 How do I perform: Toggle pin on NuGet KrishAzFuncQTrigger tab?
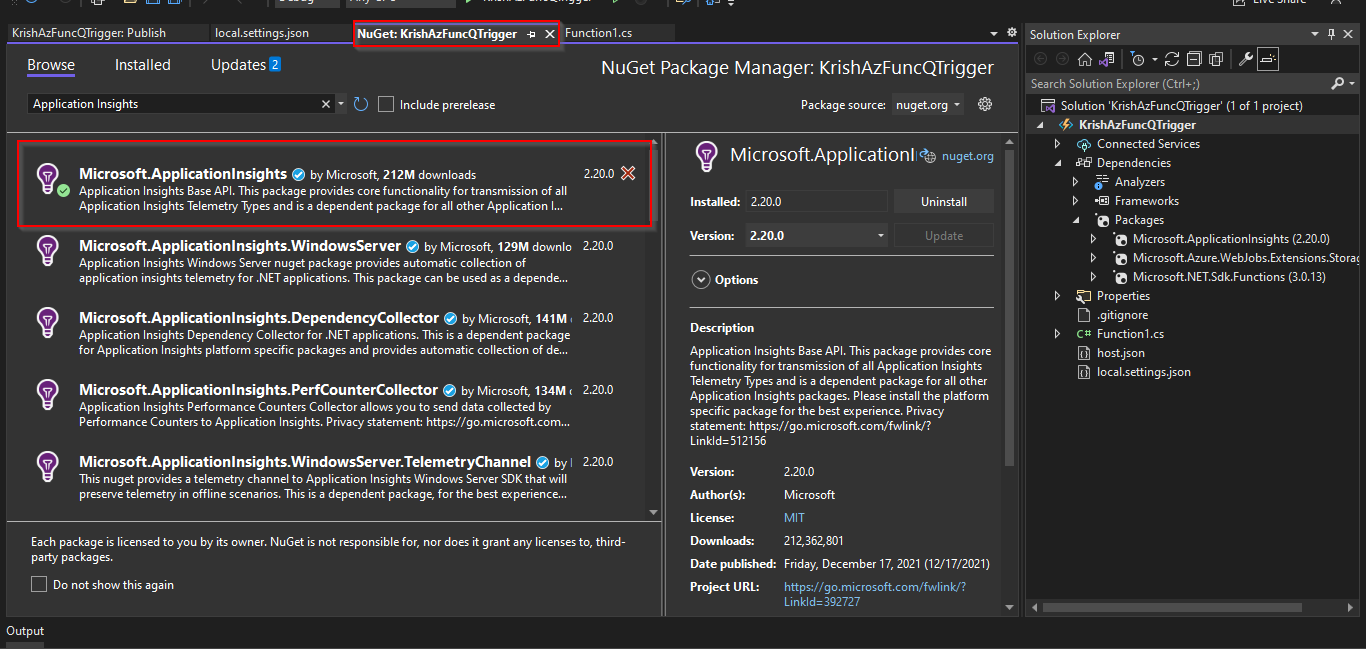[x=532, y=34]
